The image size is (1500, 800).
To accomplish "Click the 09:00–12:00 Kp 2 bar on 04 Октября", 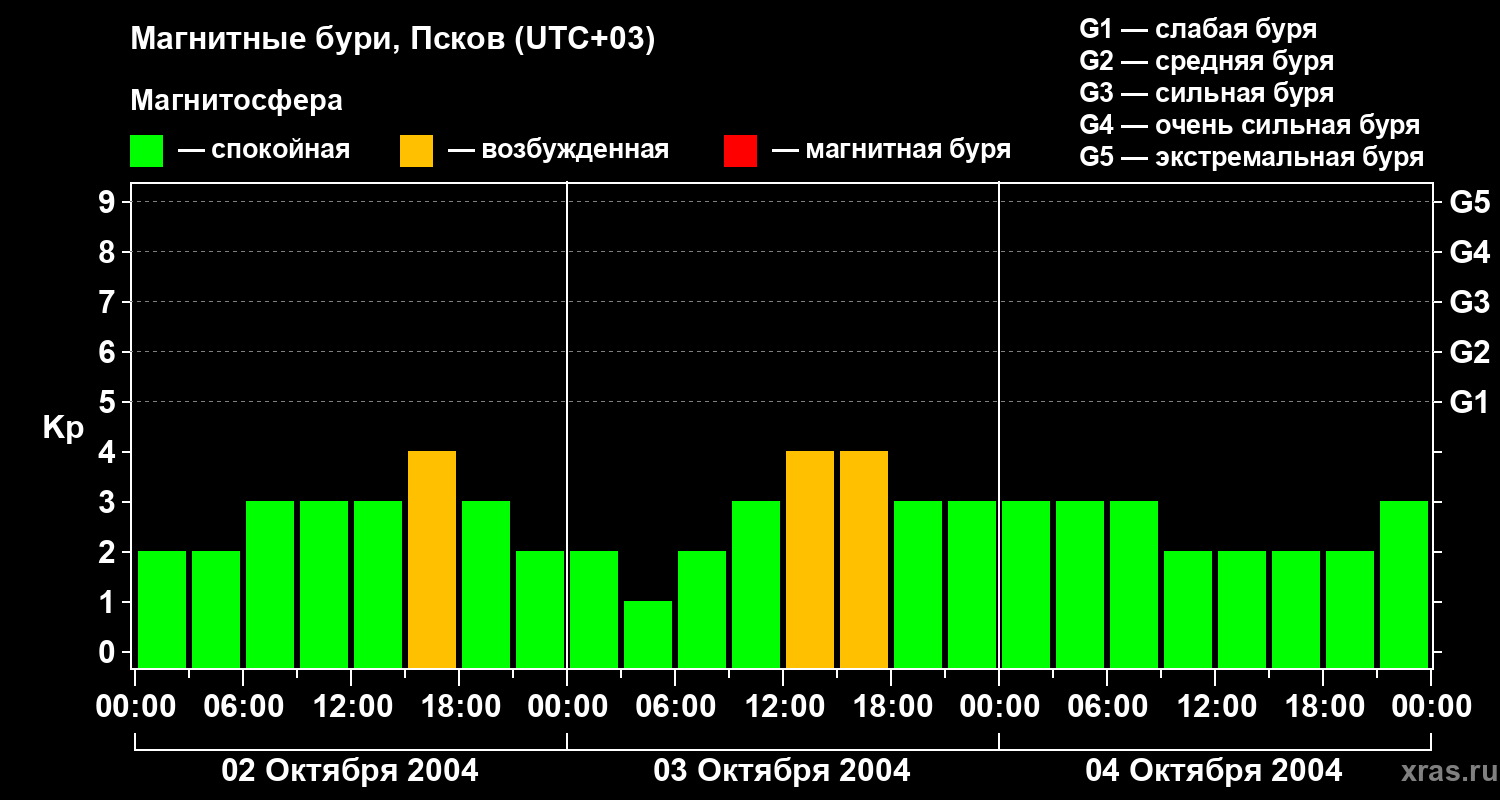I will (x=1188, y=609).
